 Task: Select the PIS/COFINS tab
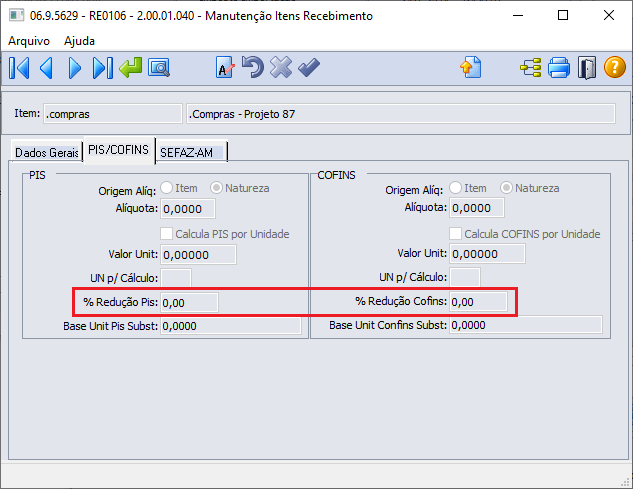point(118,150)
